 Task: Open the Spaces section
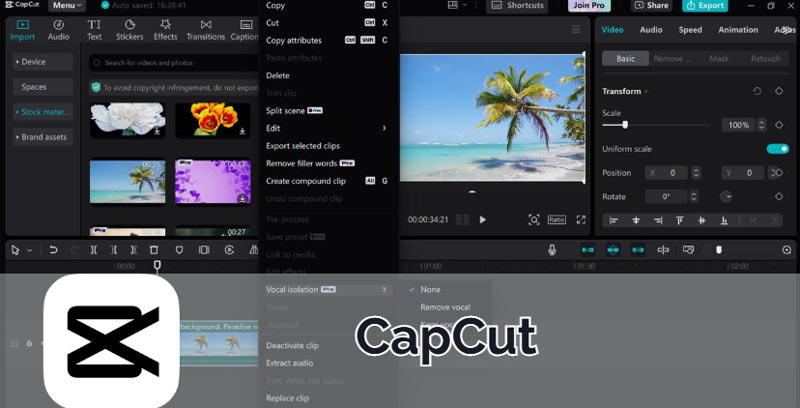click(x=43, y=87)
